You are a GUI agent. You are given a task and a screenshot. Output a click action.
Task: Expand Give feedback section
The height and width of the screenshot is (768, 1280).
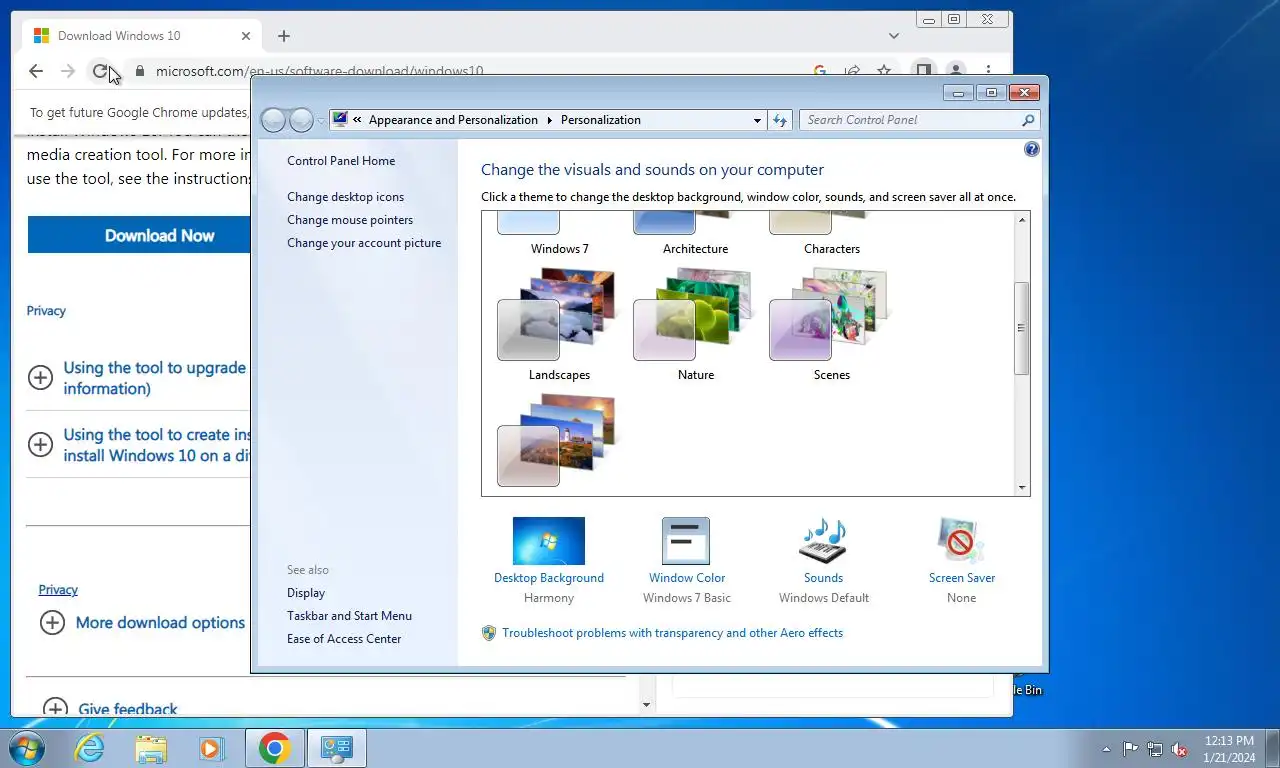(56, 709)
